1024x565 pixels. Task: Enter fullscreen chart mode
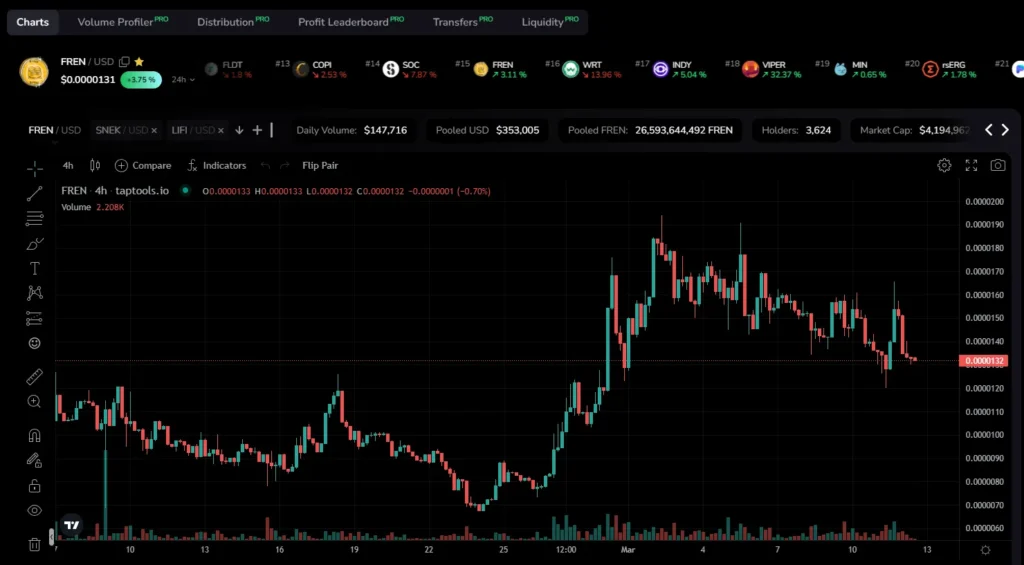click(x=971, y=165)
